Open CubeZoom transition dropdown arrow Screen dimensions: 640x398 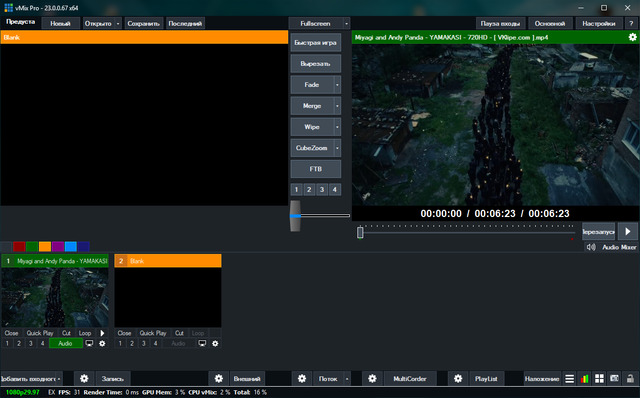[x=337, y=148]
